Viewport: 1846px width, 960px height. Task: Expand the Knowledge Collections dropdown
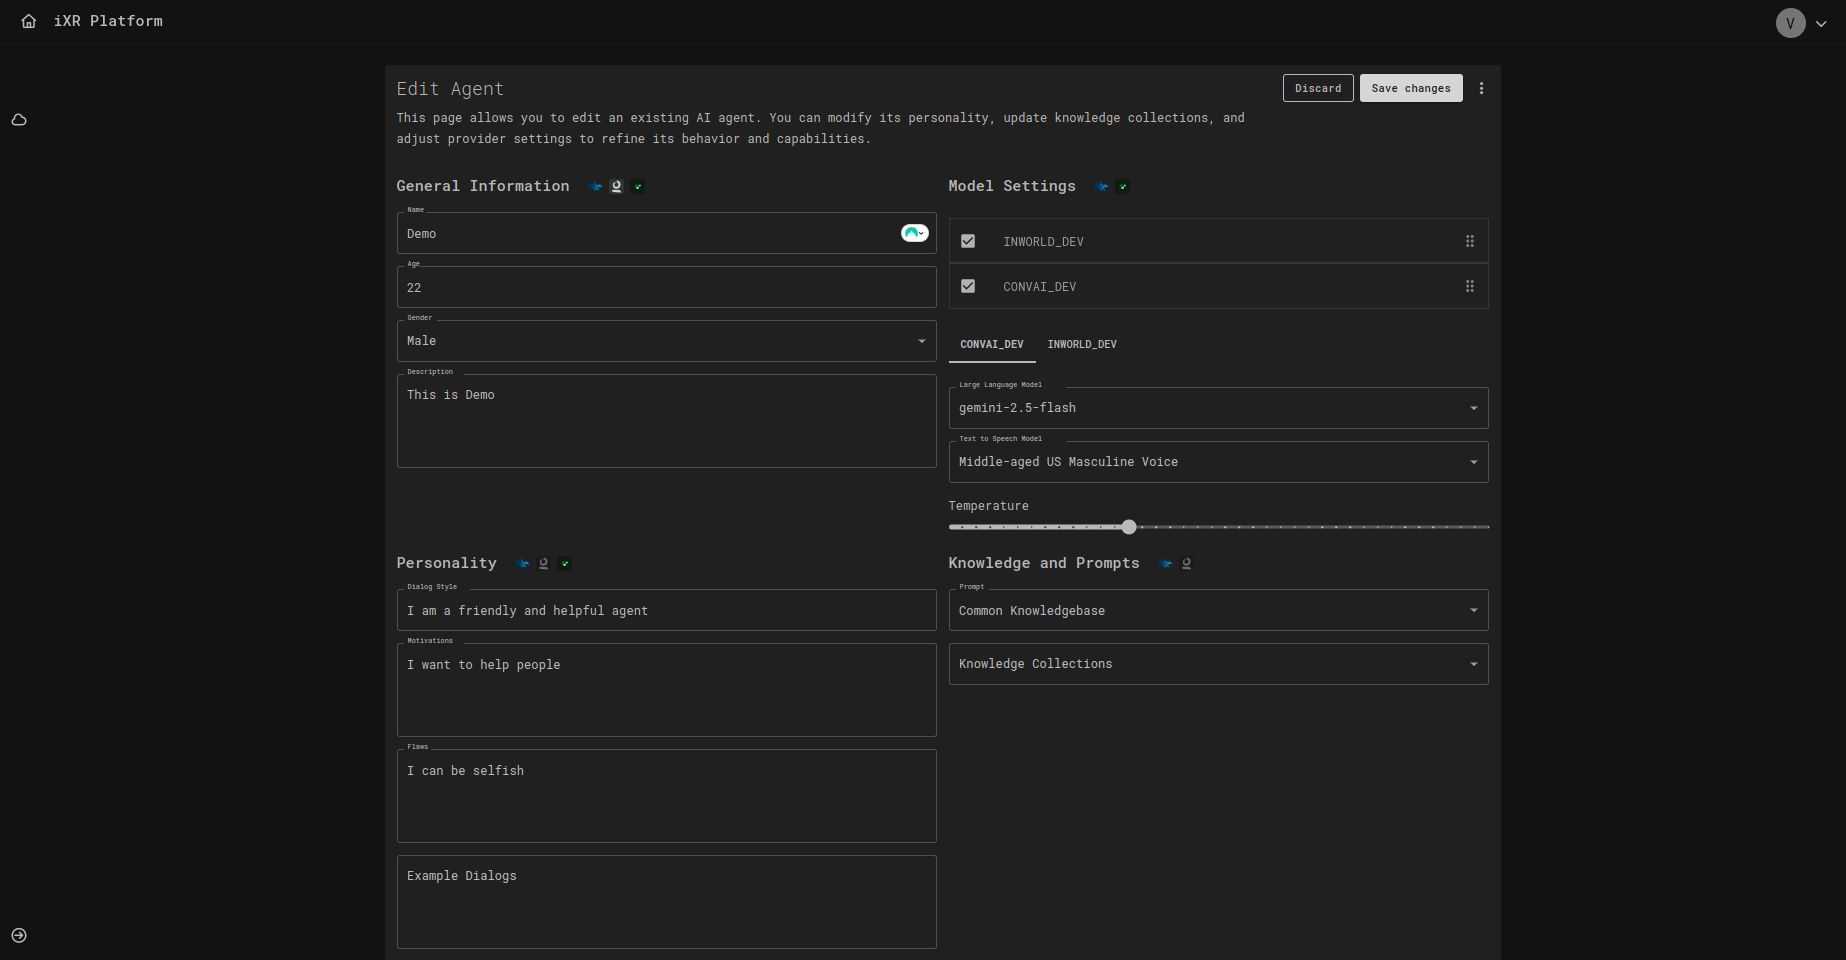point(1217,664)
